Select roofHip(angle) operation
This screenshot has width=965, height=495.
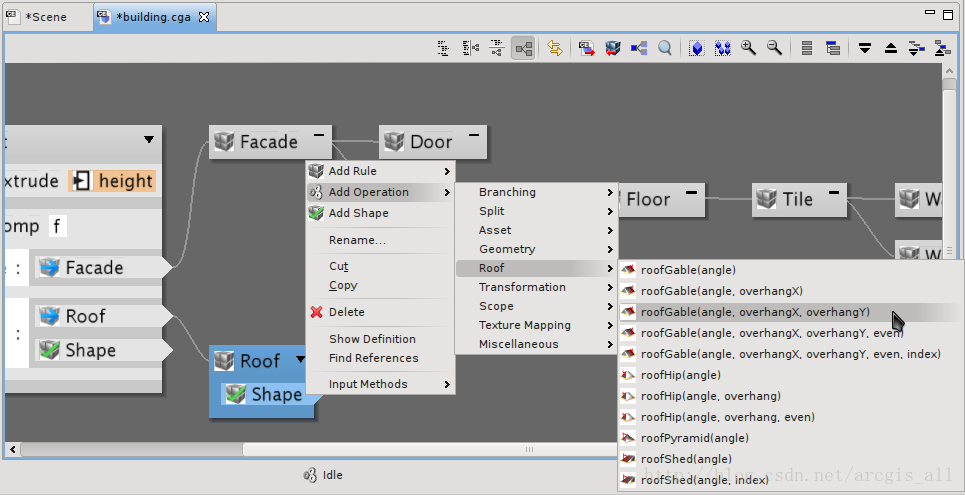(x=791, y=375)
